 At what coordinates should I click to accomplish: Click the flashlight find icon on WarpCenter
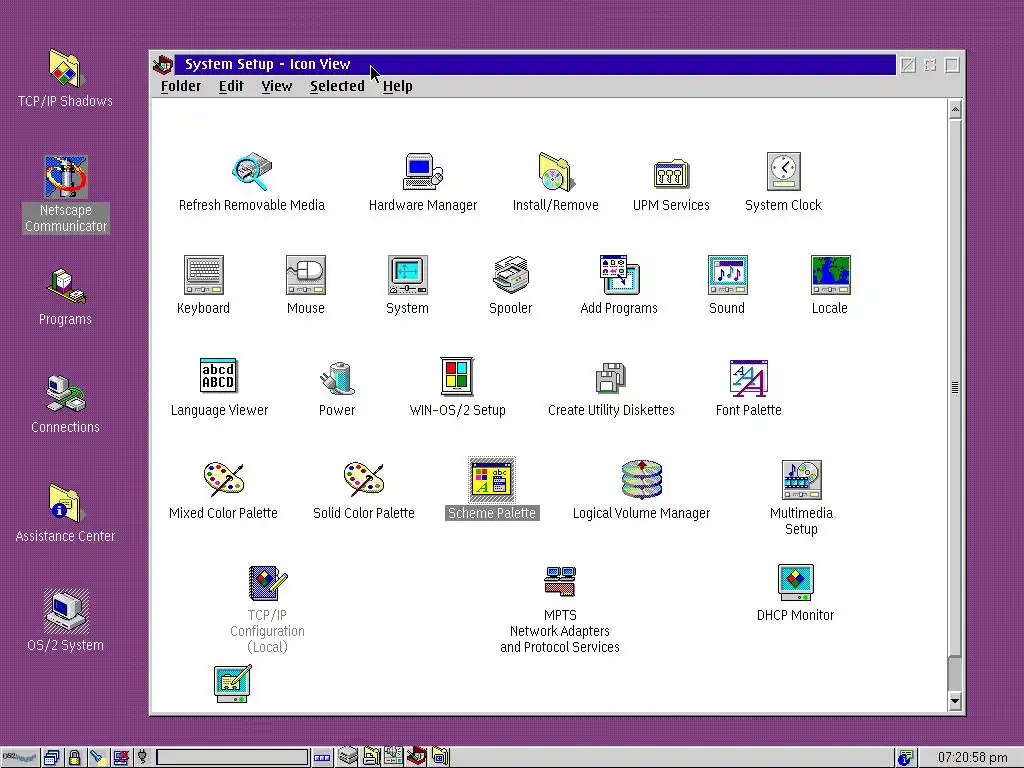pos(97,758)
